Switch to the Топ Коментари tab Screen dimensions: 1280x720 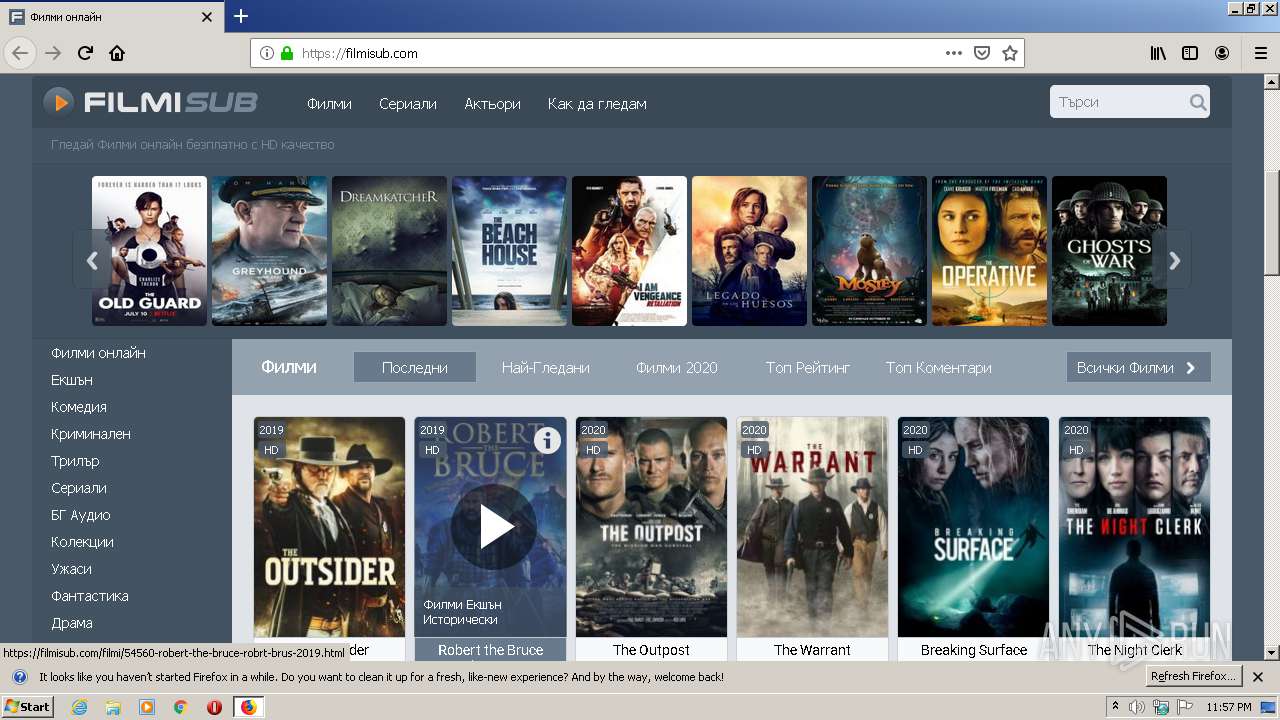pyautogui.click(x=939, y=367)
